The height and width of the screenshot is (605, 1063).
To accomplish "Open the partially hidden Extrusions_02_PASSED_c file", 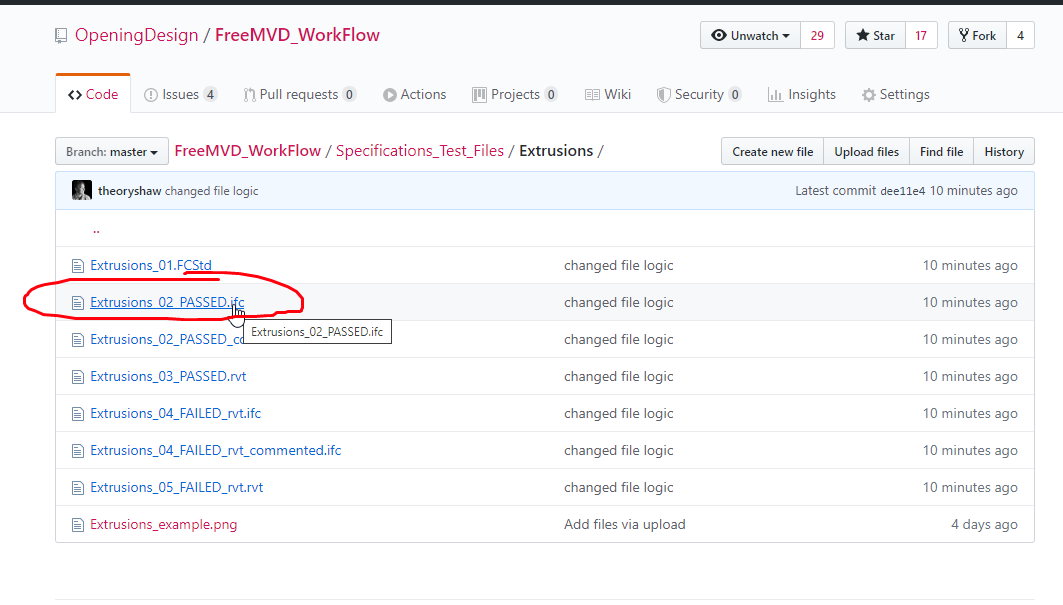I will click(x=167, y=339).
